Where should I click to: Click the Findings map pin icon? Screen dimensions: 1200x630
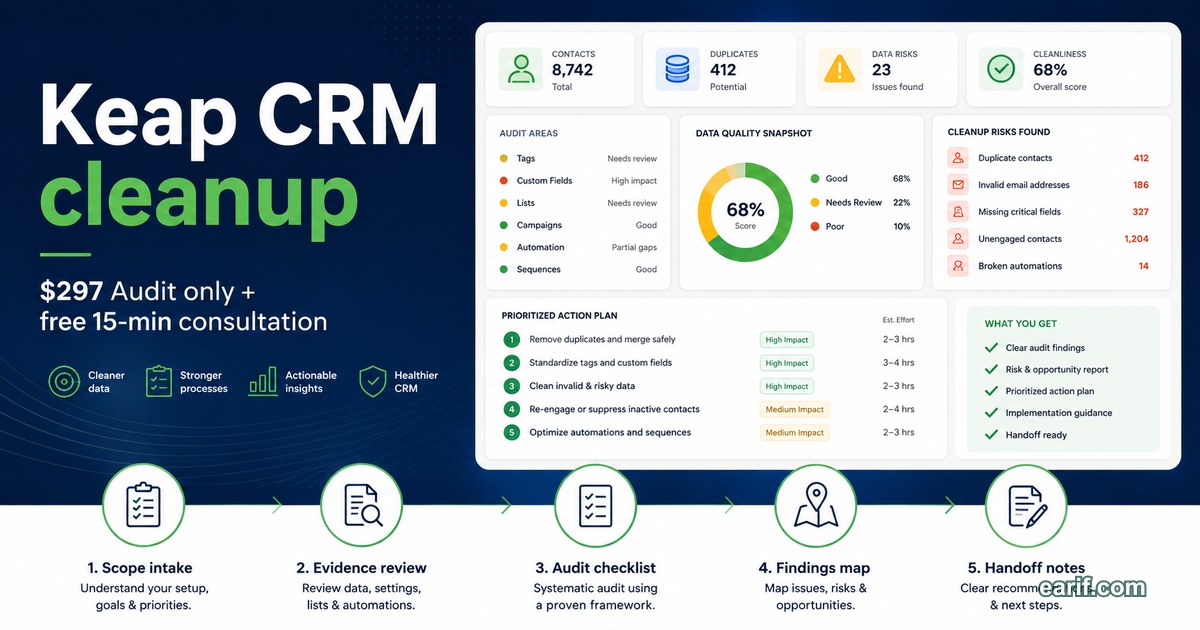(815, 505)
